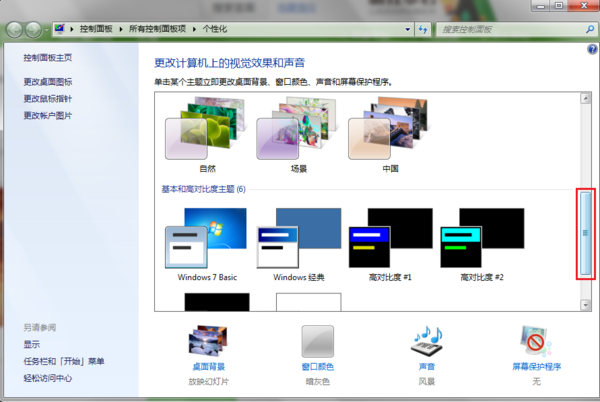600x402 pixels.
Task: Click the help question mark icon
Action: [592, 49]
